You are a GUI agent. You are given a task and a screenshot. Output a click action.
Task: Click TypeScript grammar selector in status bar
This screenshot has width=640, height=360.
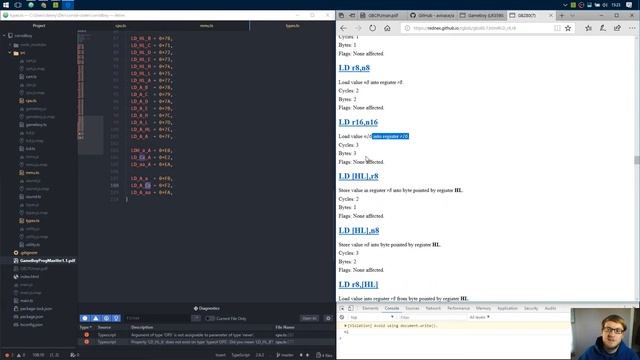[240, 356]
